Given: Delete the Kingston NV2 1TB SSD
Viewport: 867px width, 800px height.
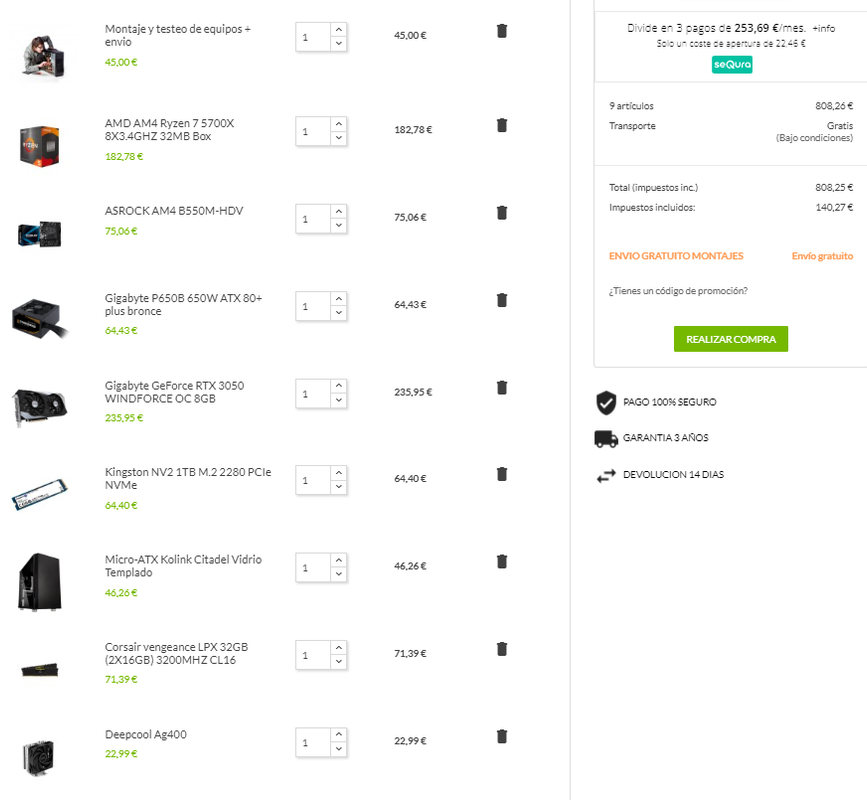Looking at the screenshot, I should click(502, 474).
